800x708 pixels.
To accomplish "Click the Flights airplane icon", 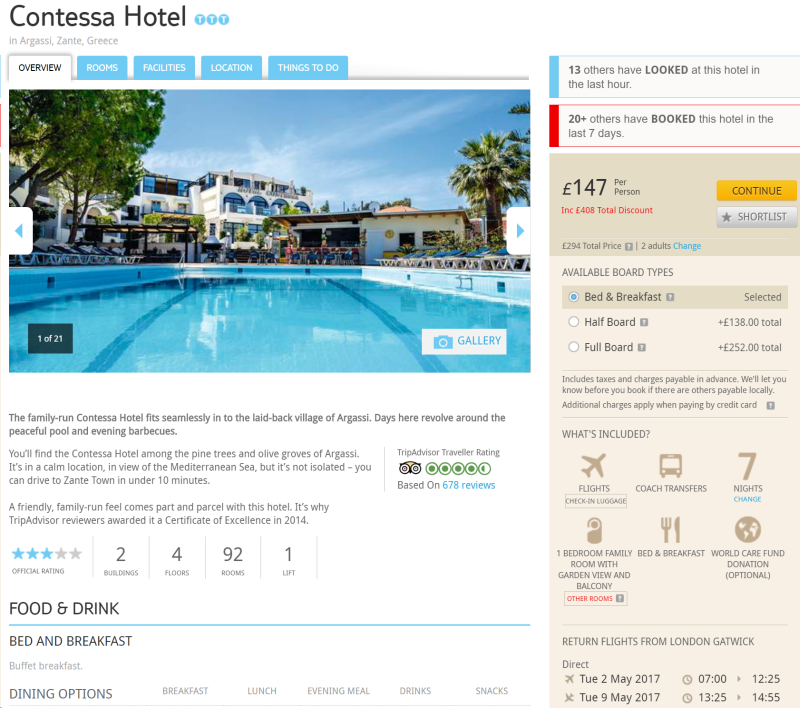I will (593, 466).
